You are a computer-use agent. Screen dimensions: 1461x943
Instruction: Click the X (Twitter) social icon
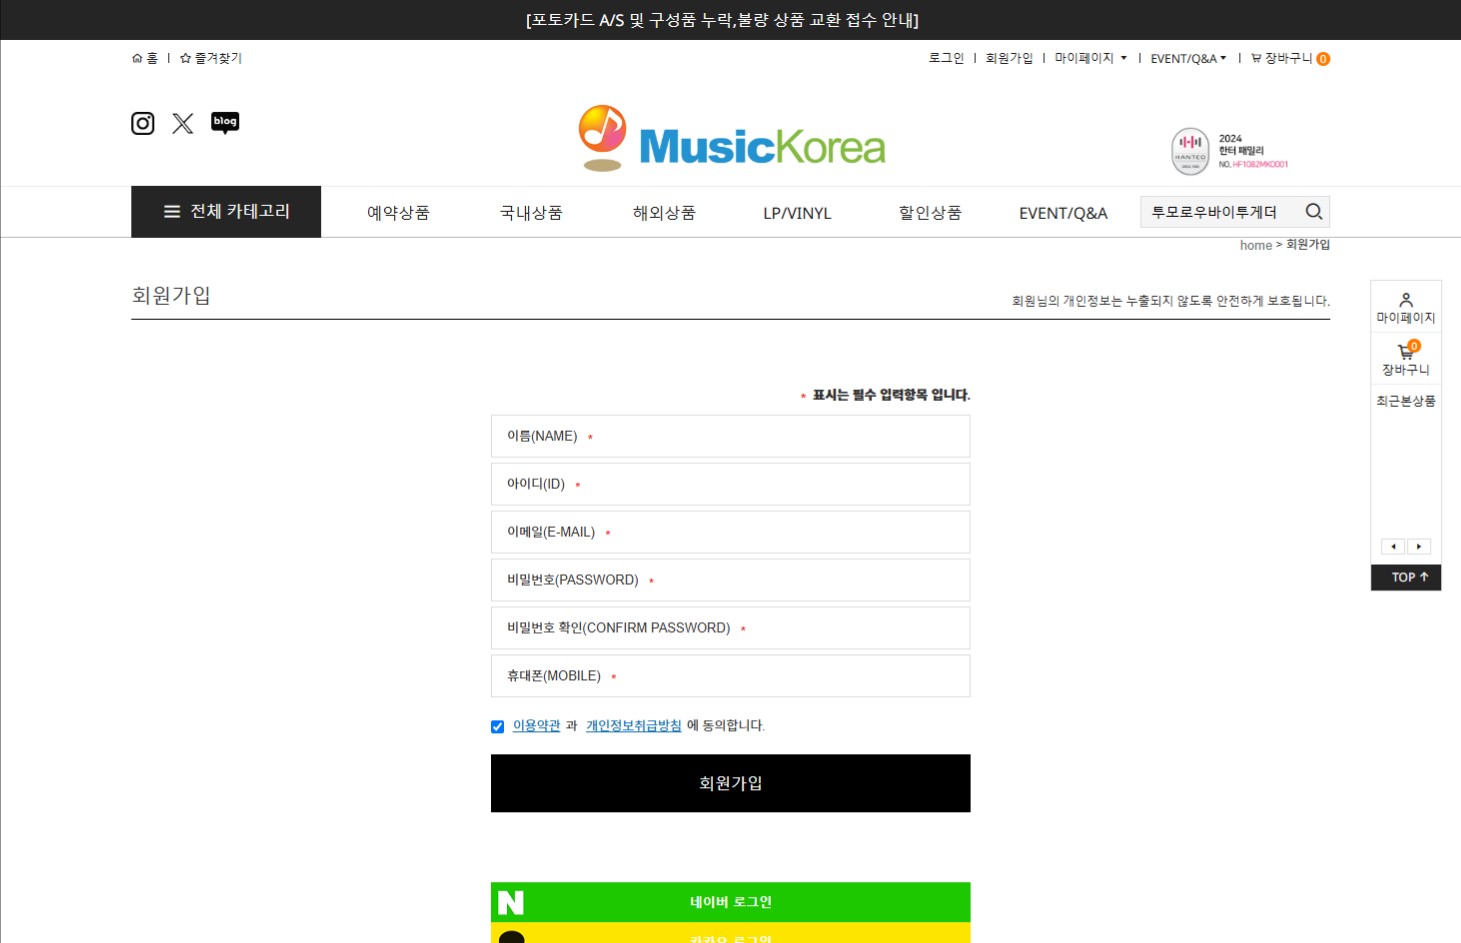click(183, 123)
